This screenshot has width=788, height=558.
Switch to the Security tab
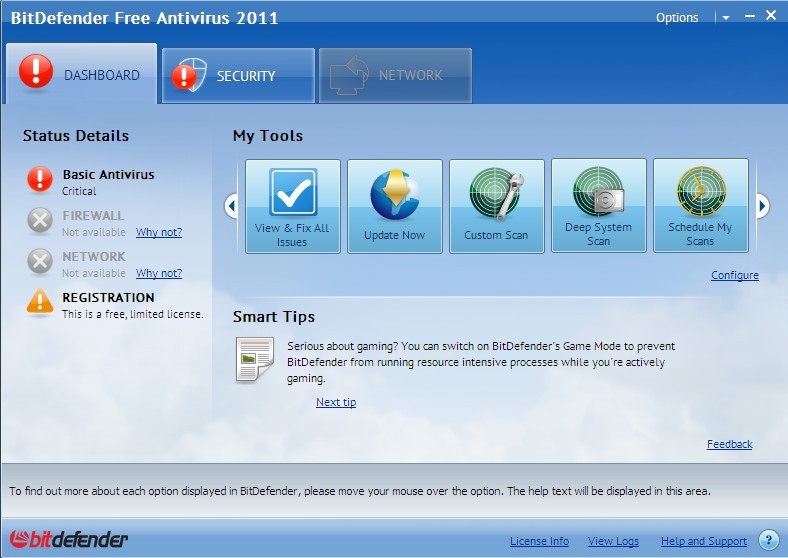pyautogui.click(x=238, y=75)
